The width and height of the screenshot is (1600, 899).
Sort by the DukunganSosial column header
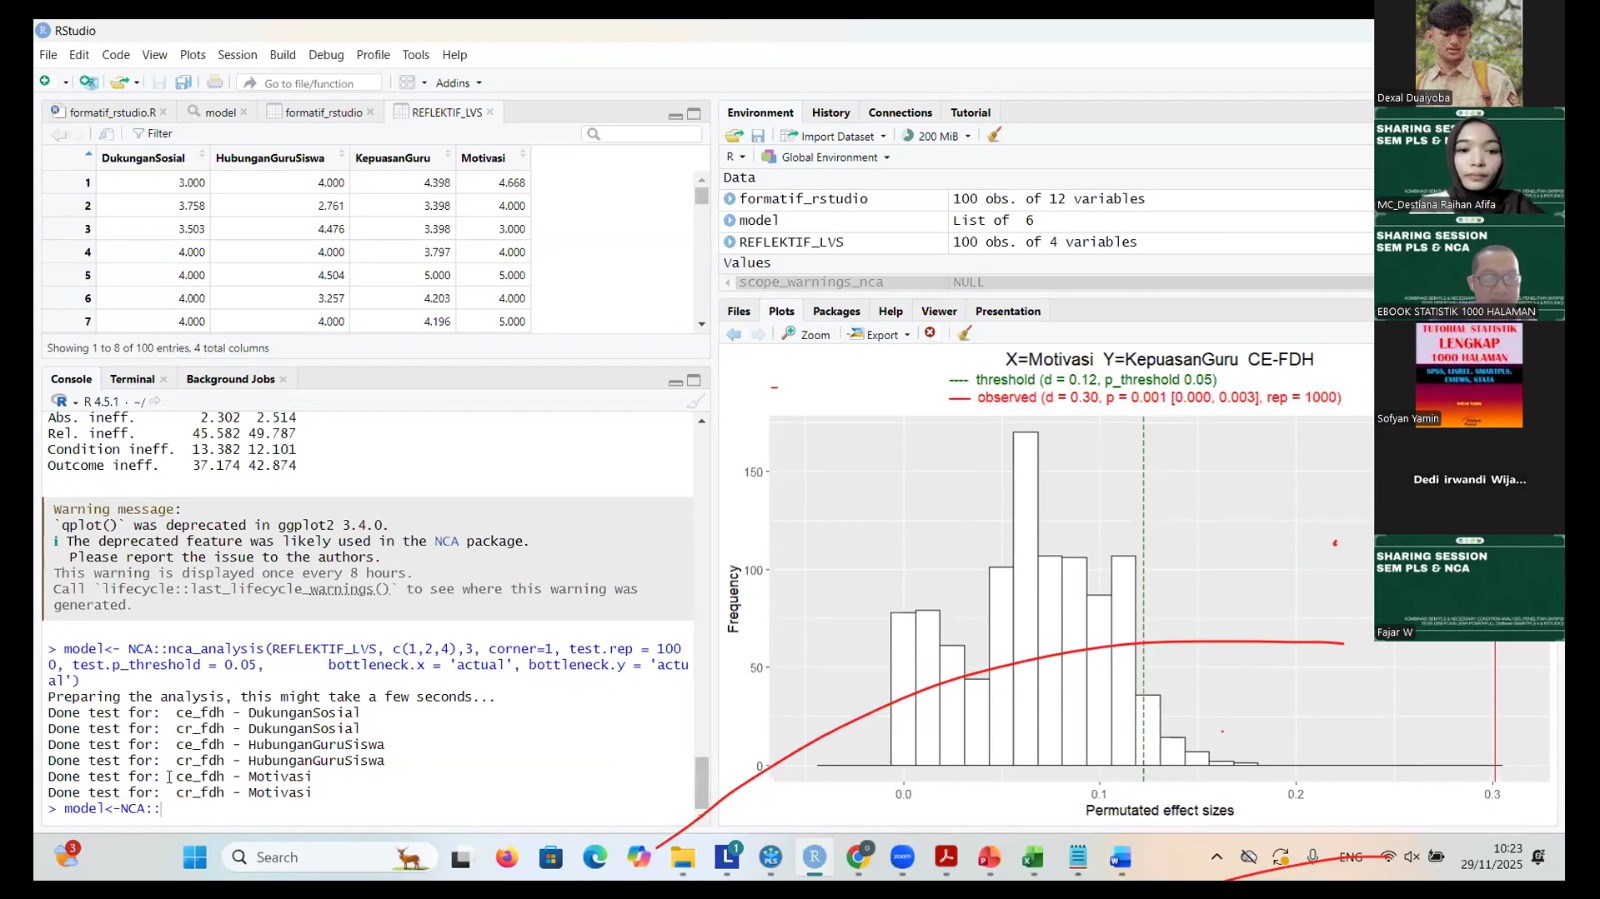pos(143,158)
